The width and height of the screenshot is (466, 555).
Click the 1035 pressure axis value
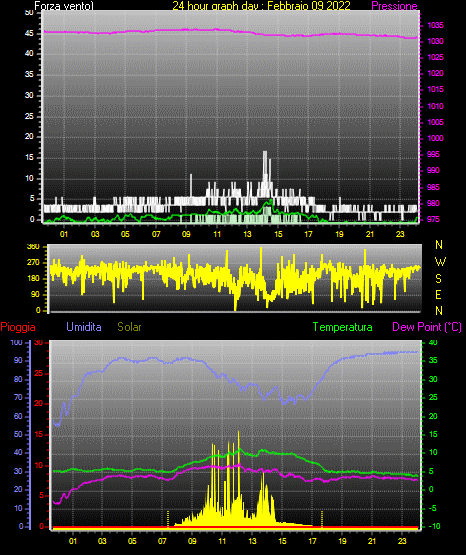(x=435, y=25)
